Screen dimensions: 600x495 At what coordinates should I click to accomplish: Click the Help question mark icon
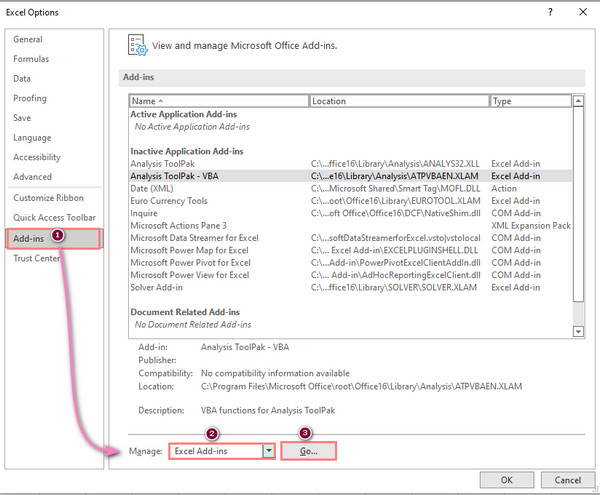tap(550, 12)
